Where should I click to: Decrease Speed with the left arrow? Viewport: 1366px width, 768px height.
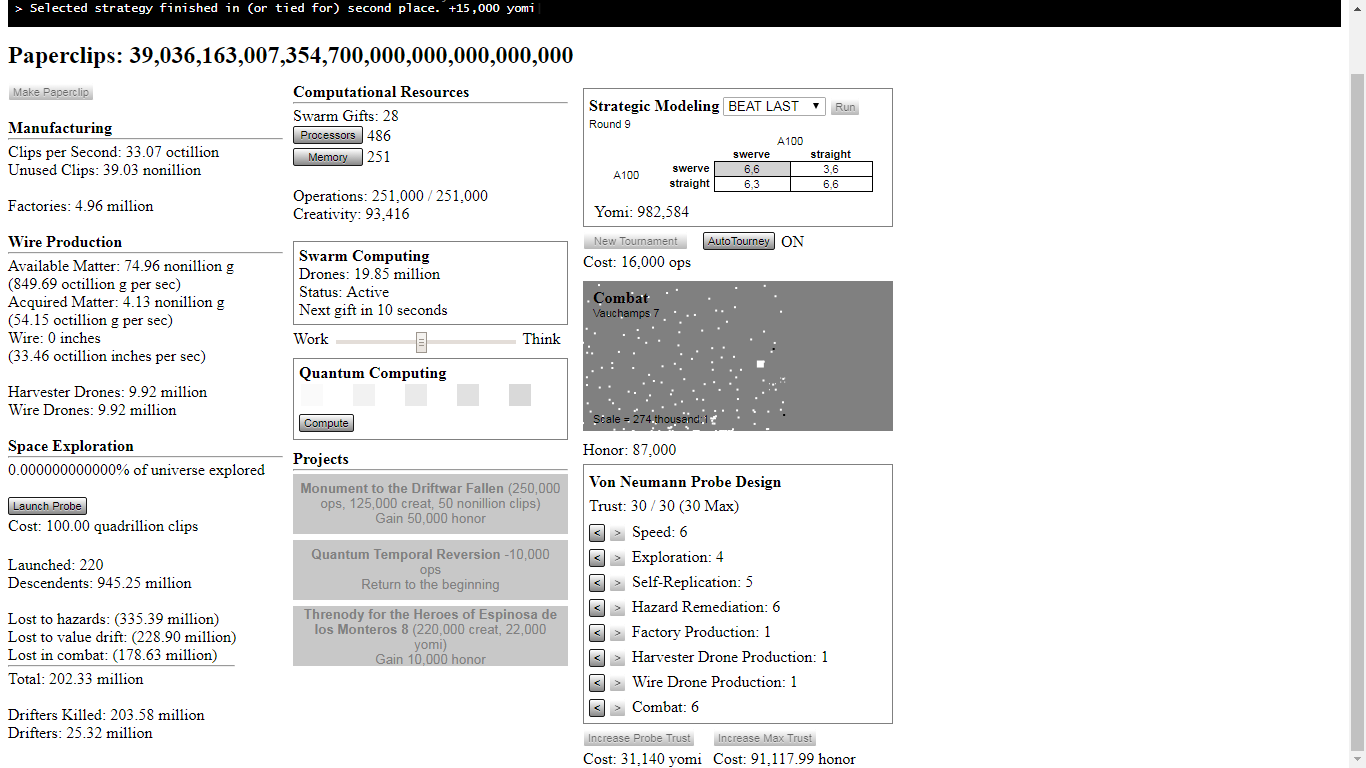point(597,533)
